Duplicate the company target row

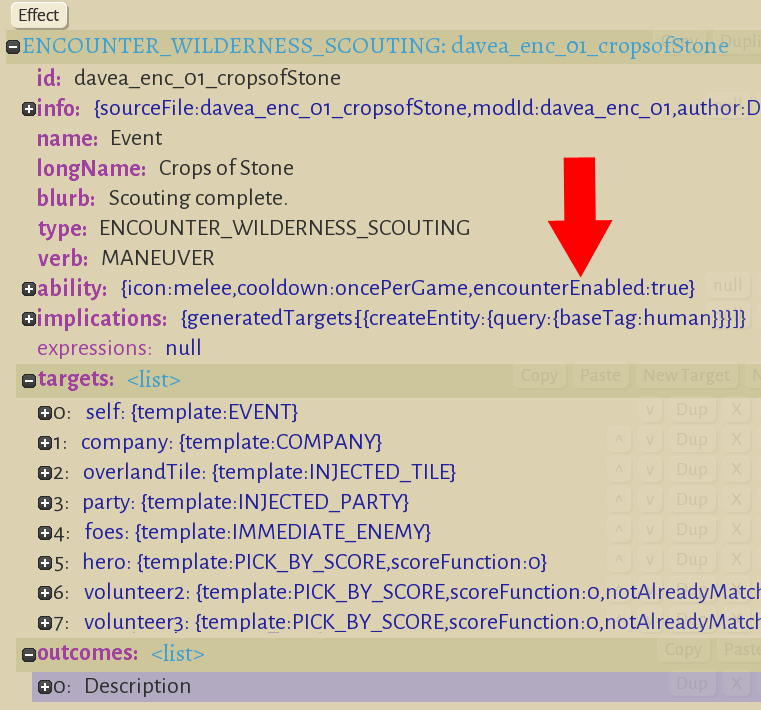click(691, 440)
